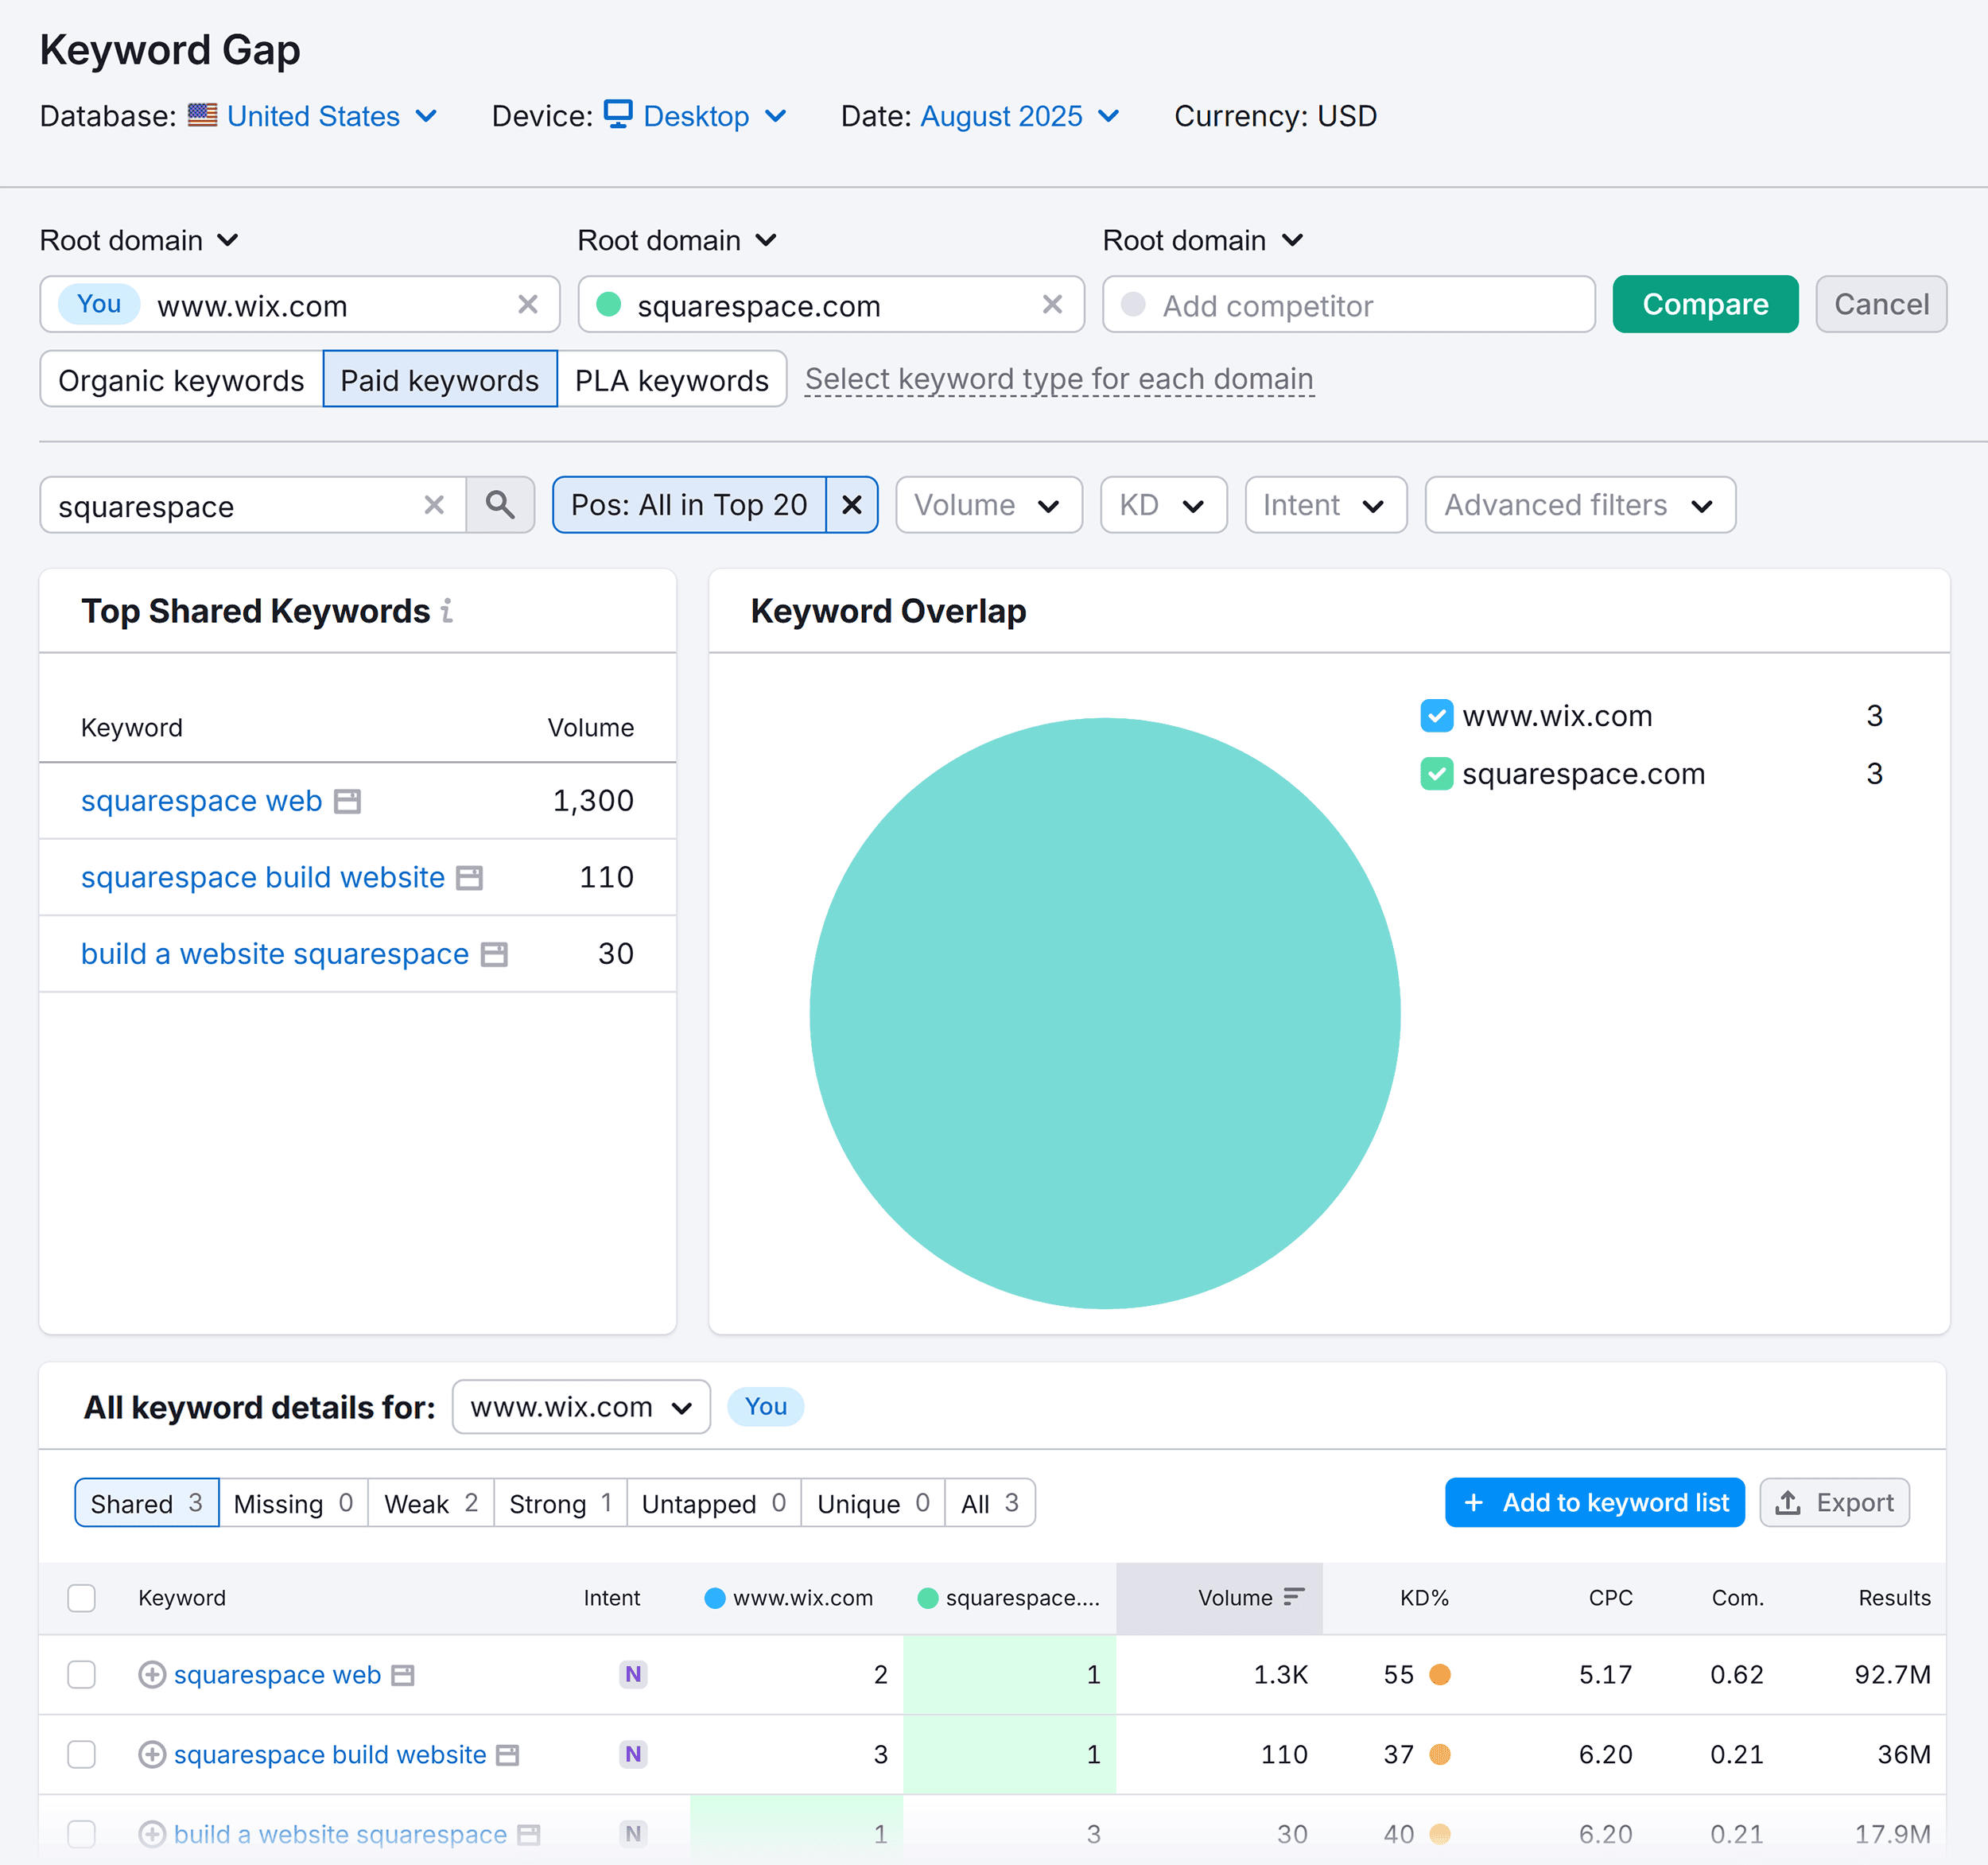Tick the select-all keywords header checkbox
1988x1865 pixels.
82,1597
